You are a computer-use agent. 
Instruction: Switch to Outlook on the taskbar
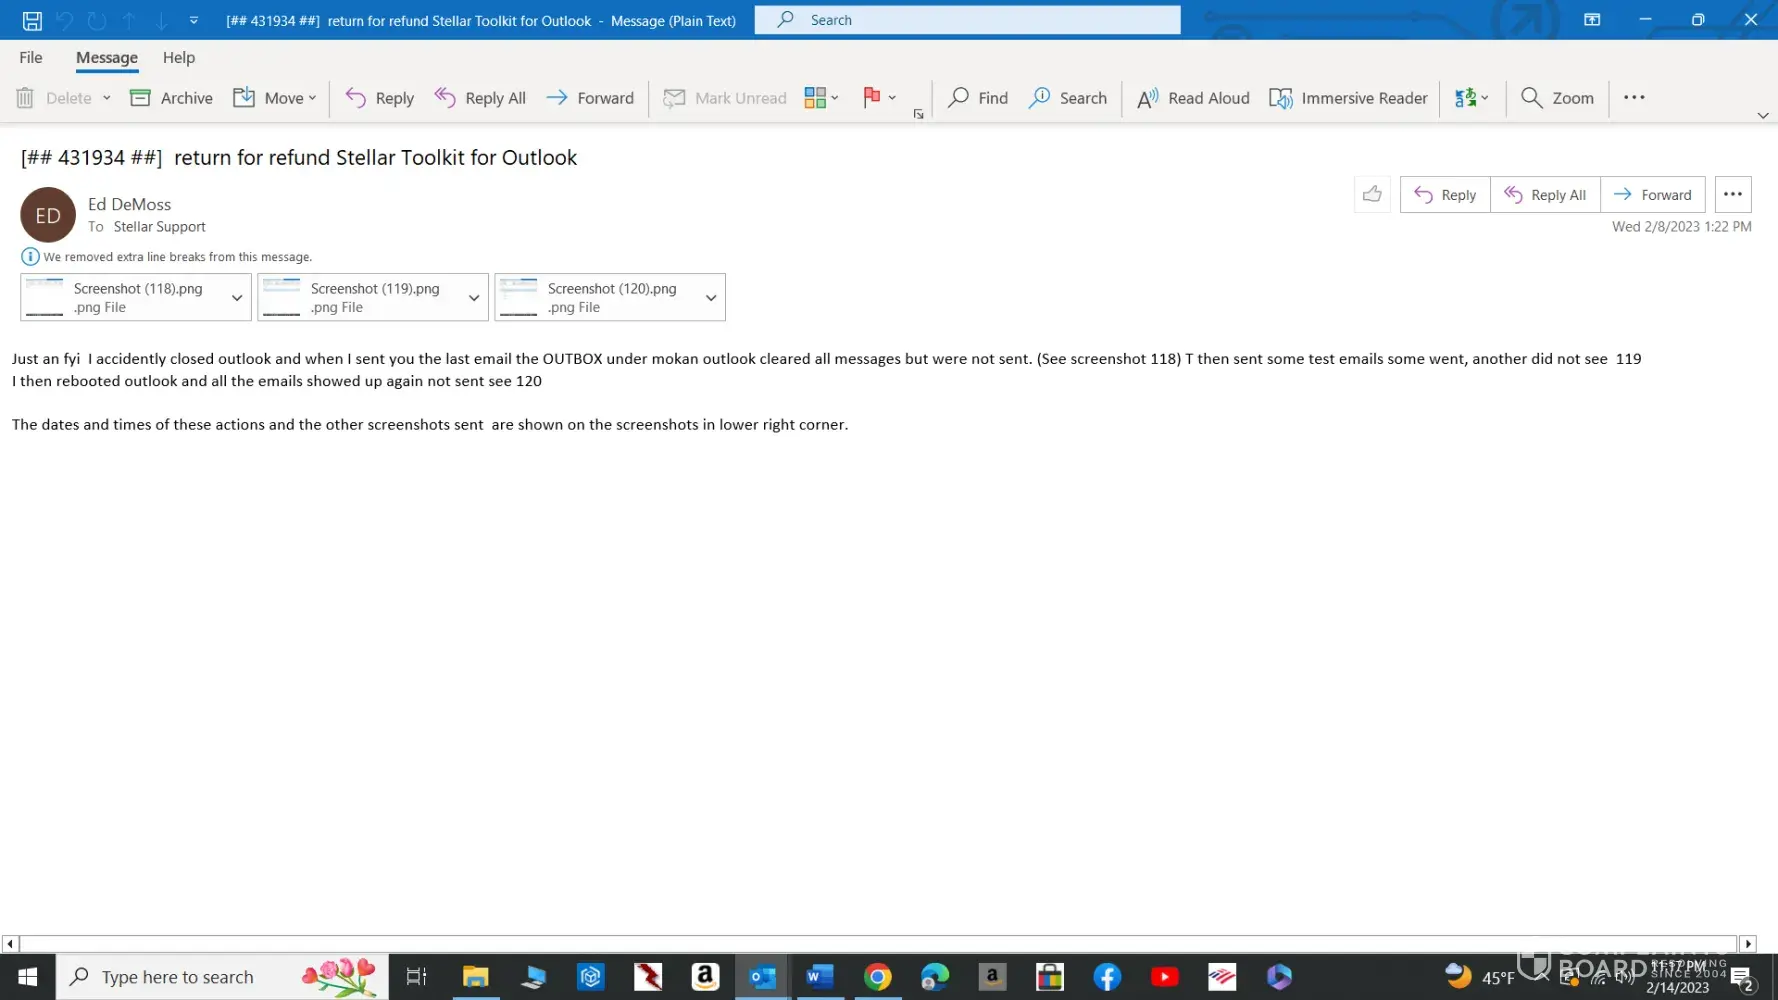click(763, 977)
